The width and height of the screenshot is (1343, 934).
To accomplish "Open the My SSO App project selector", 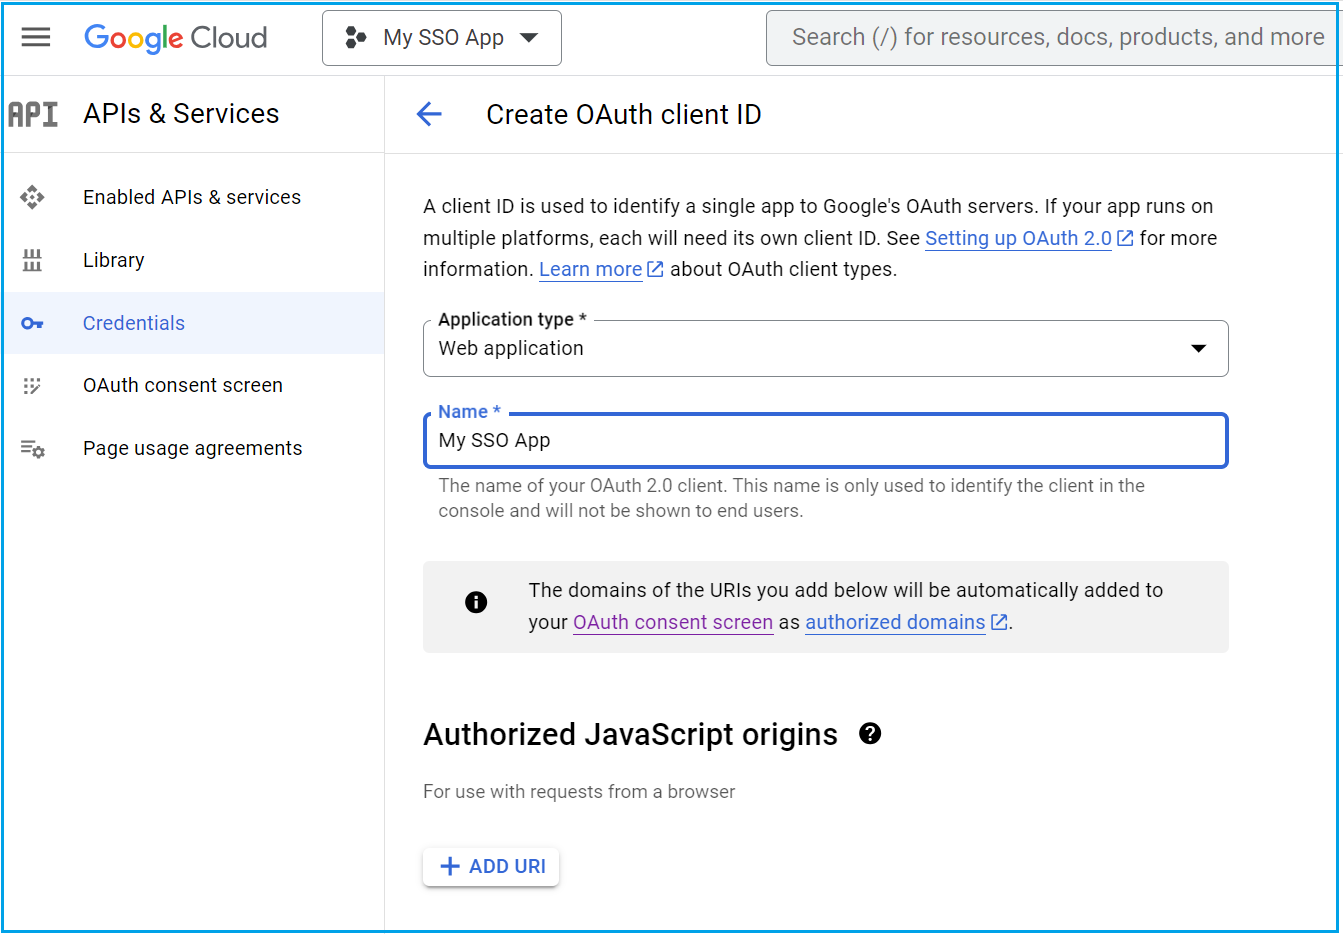I will click(x=442, y=38).
